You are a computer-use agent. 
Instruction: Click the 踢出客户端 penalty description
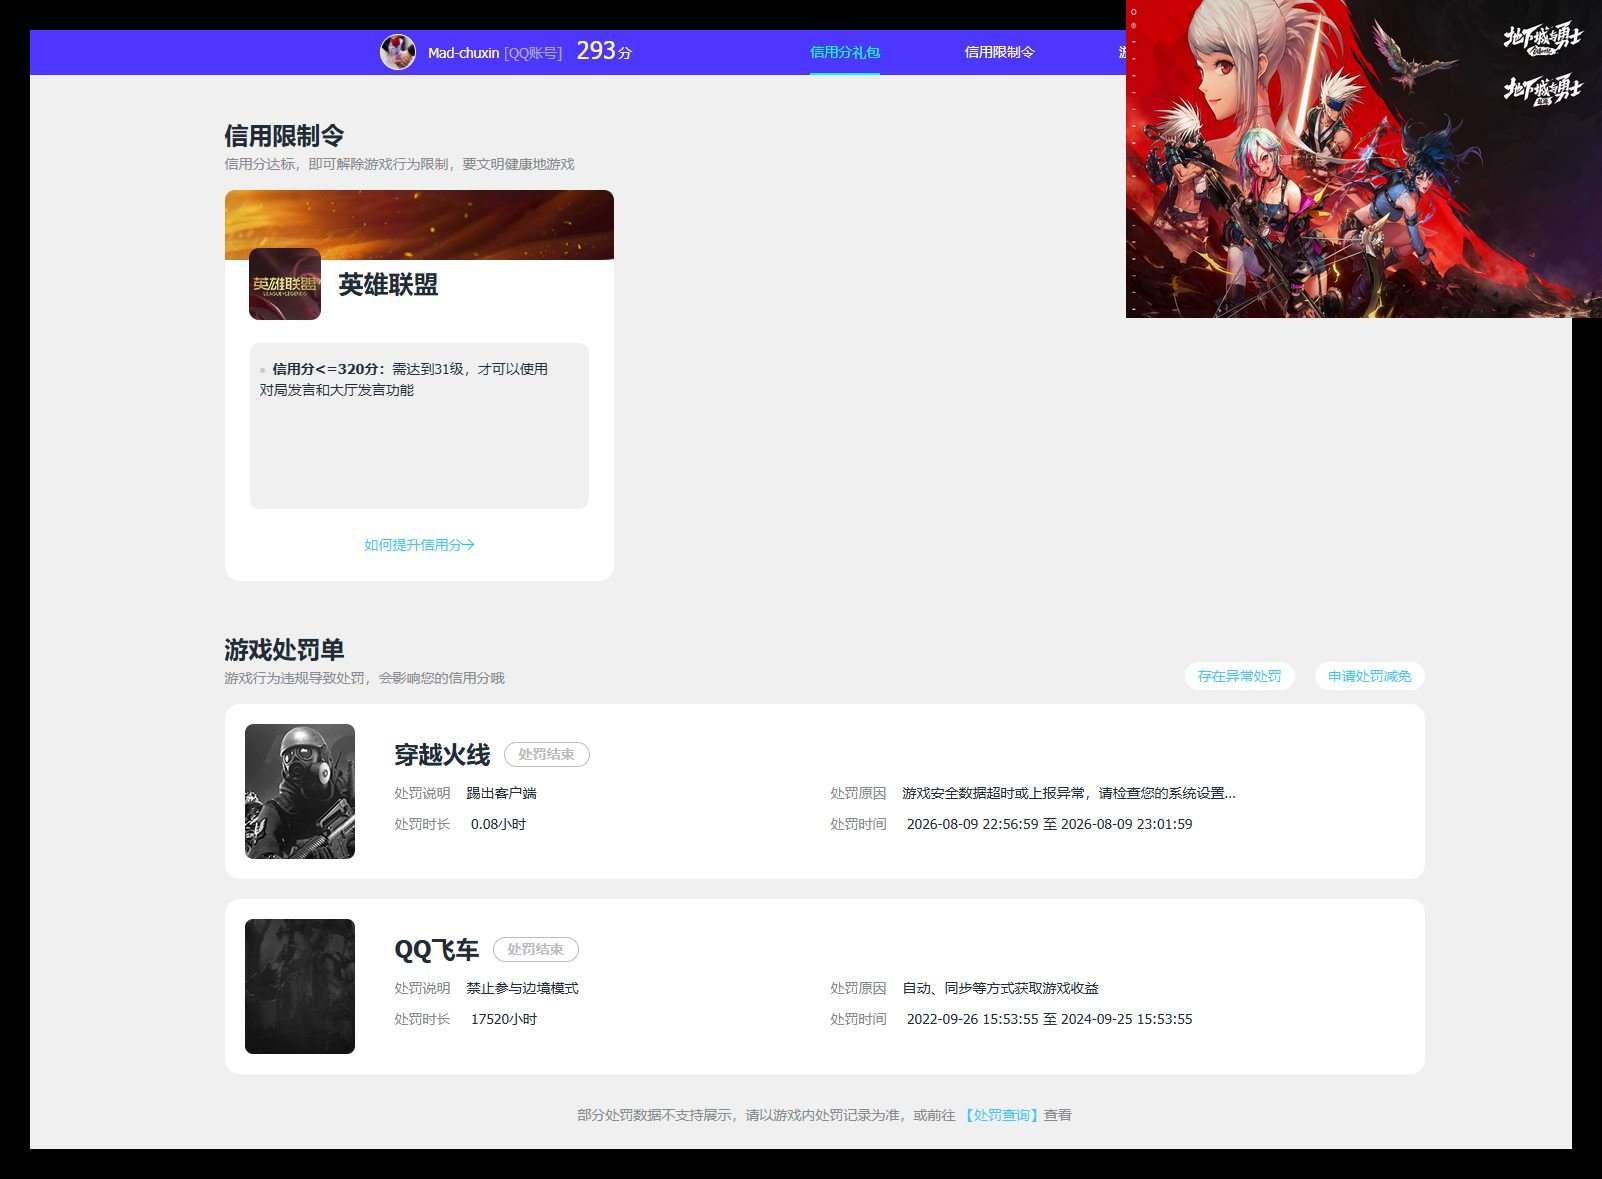point(501,793)
